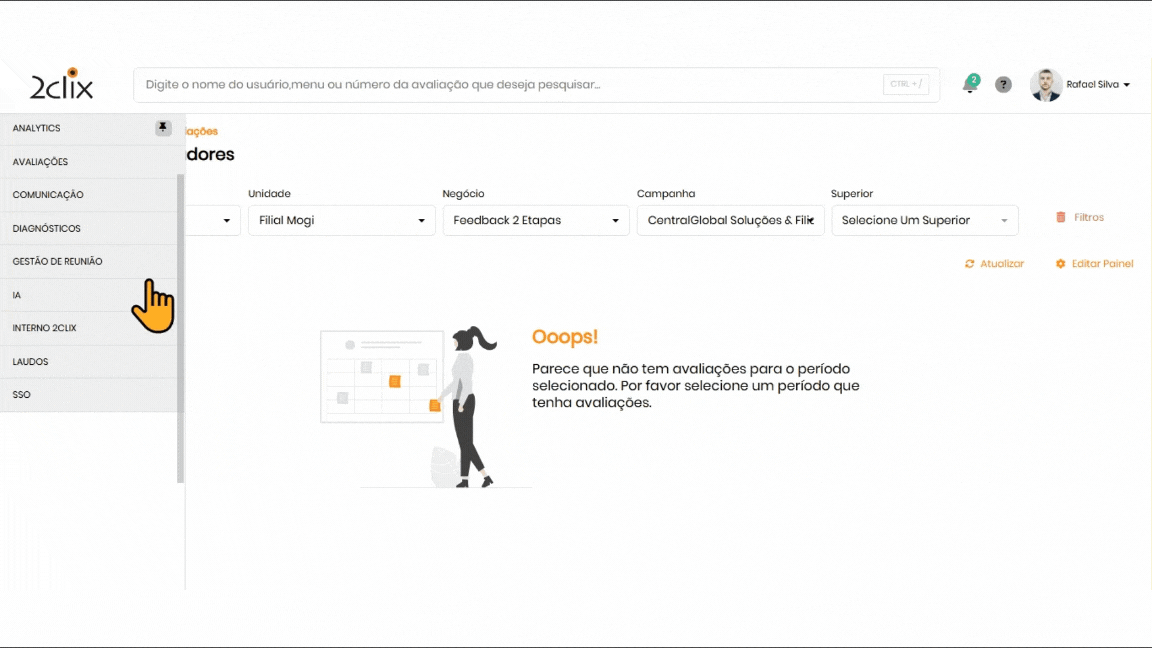The image size is (1152, 648).
Task: Click the trash icon beside Filtros
Action: 1061,217
